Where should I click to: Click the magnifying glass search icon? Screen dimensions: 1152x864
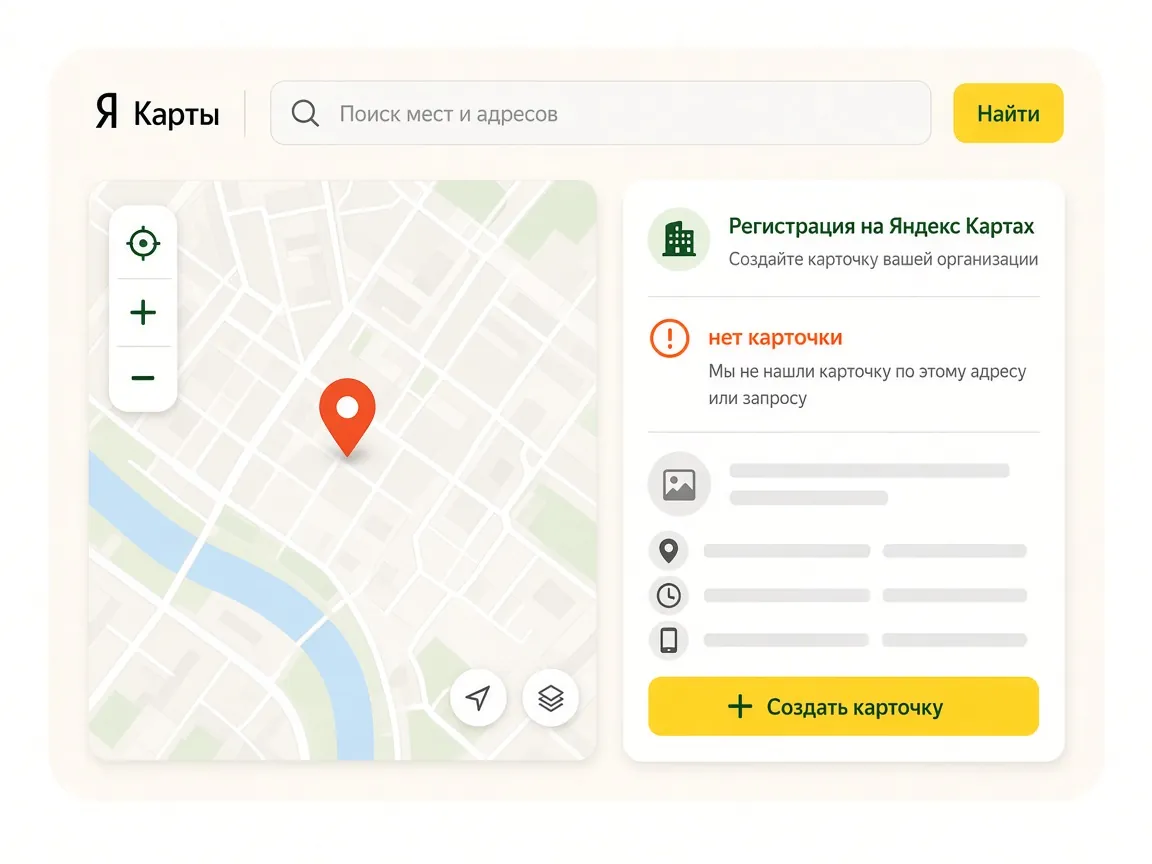click(305, 113)
